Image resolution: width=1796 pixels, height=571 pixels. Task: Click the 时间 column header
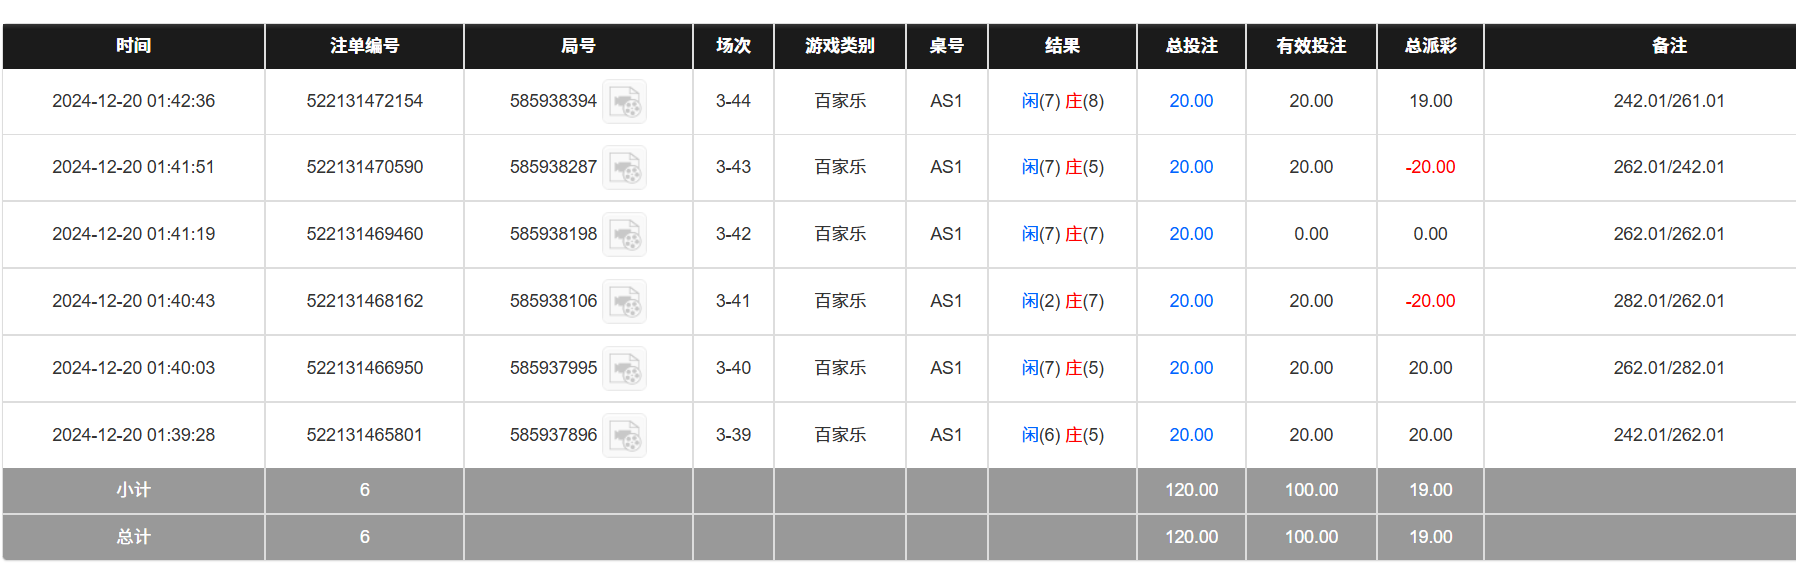click(x=133, y=46)
